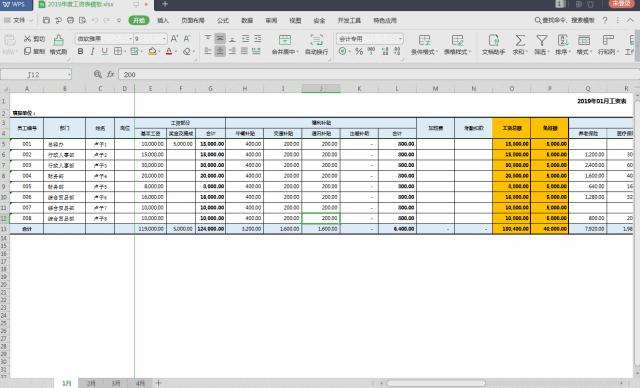Click Wrap Text (自动换行)

[316, 44]
